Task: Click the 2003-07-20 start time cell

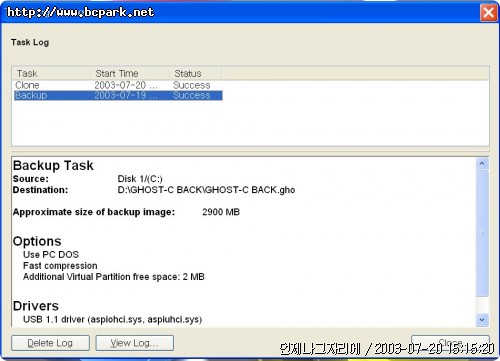Action: tap(126, 85)
